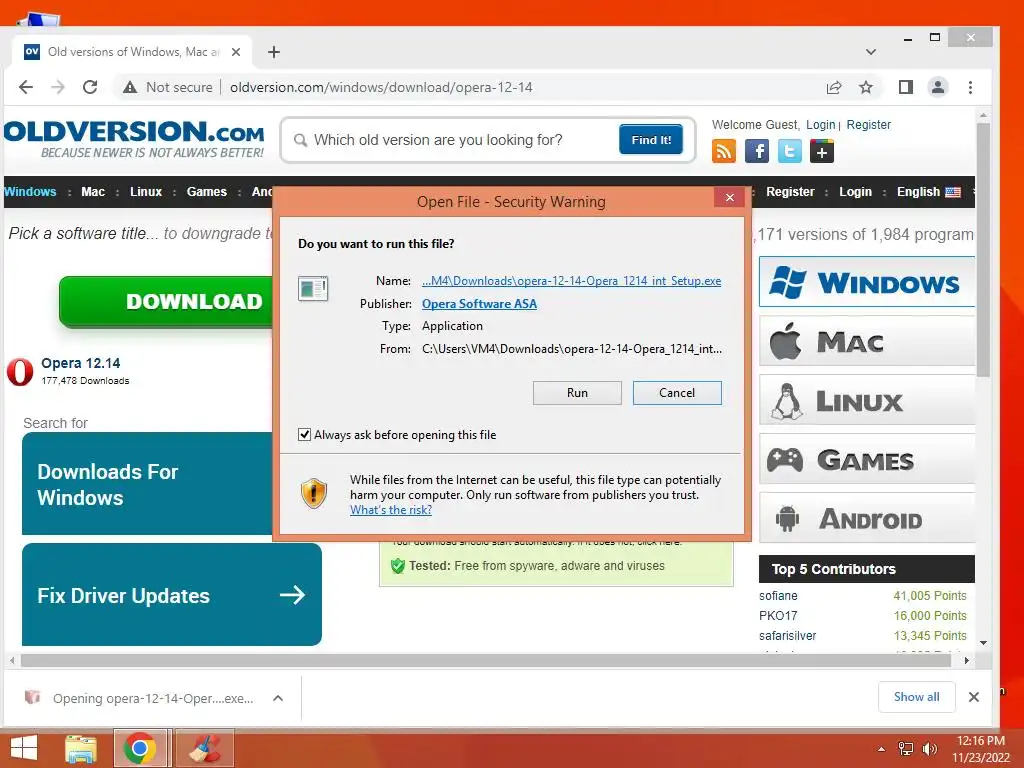Click the CCleaner taskbar icon
This screenshot has width=1024, height=768.
(x=204, y=748)
